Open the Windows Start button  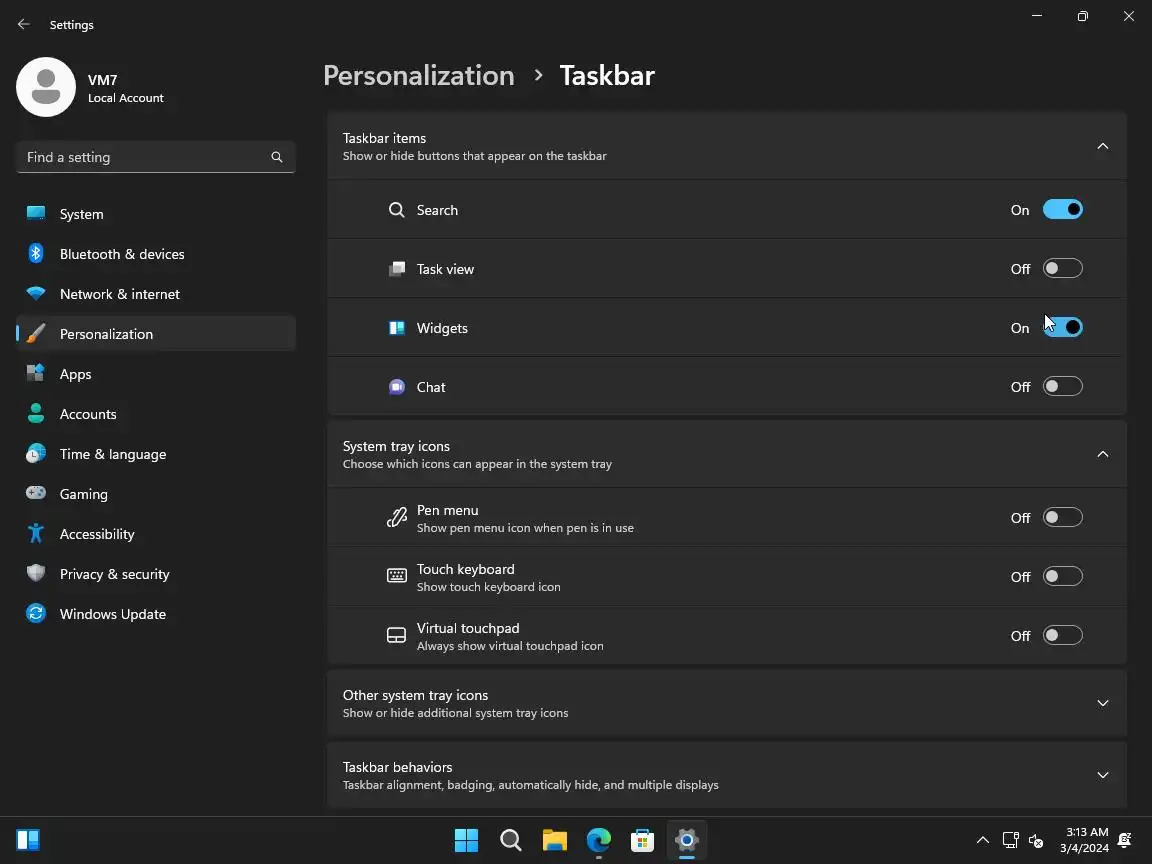point(467,840)
